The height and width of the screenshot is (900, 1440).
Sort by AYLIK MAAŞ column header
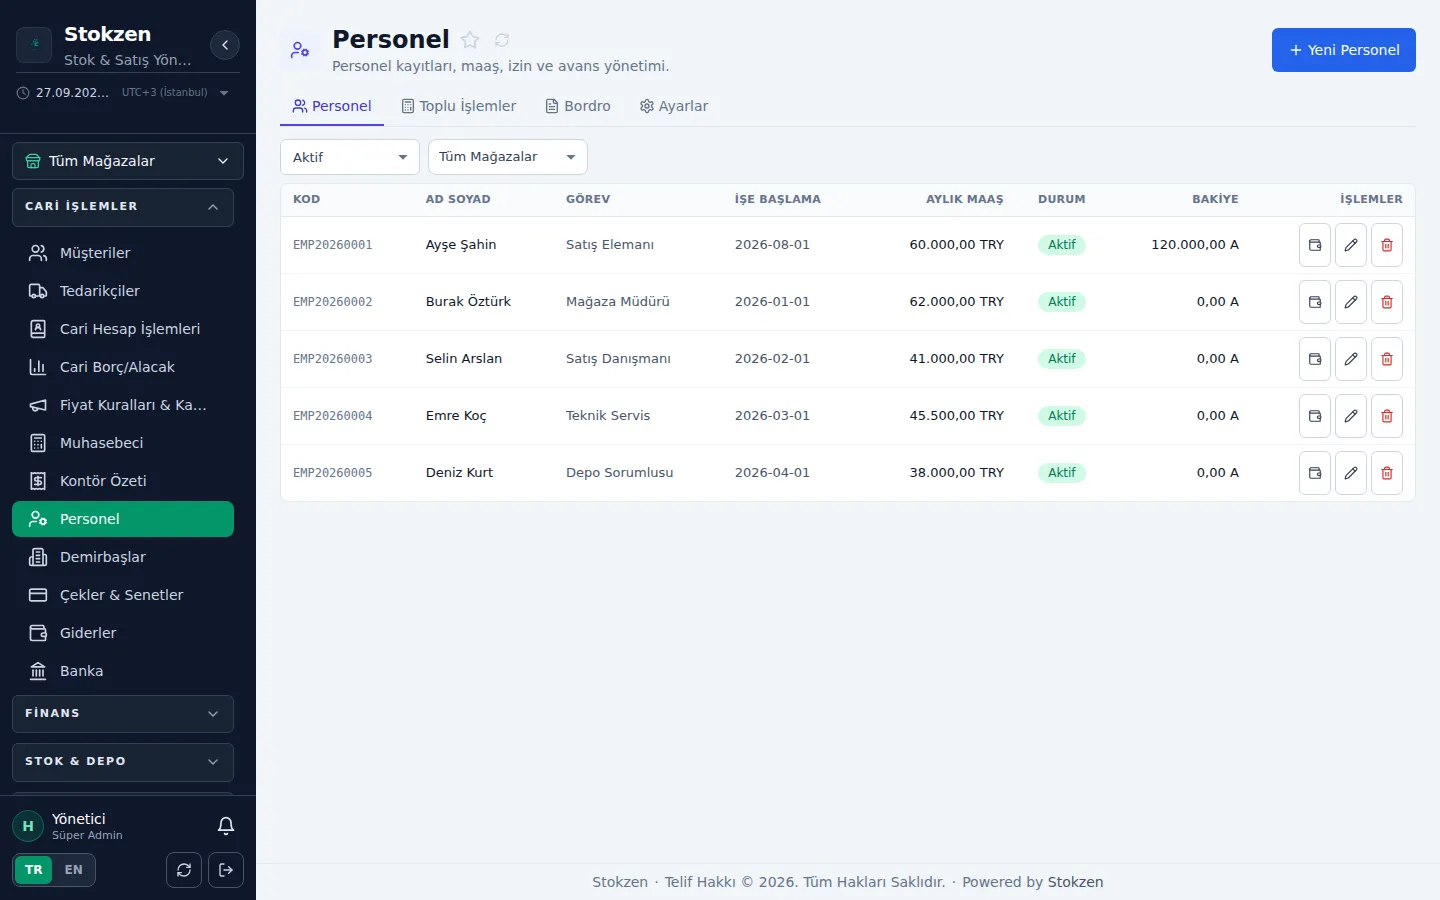click(964, 199)
